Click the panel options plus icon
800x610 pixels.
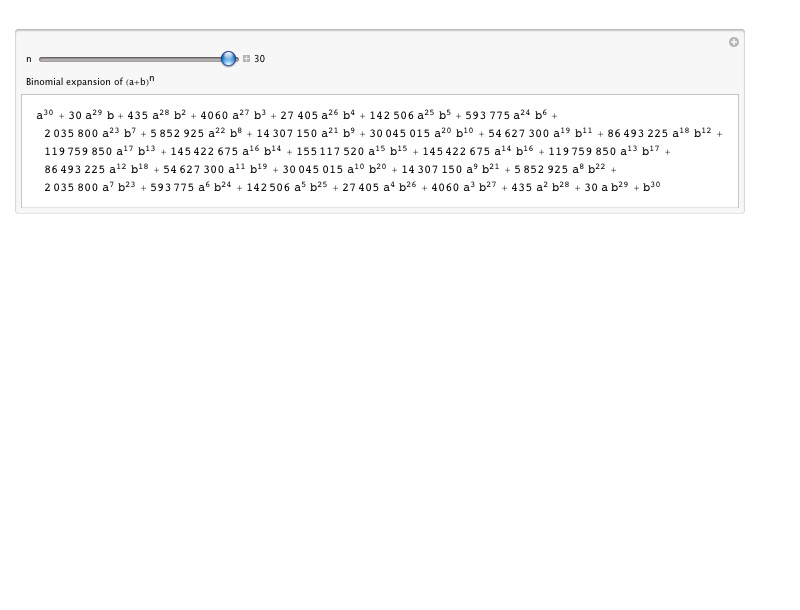[734, 42]
